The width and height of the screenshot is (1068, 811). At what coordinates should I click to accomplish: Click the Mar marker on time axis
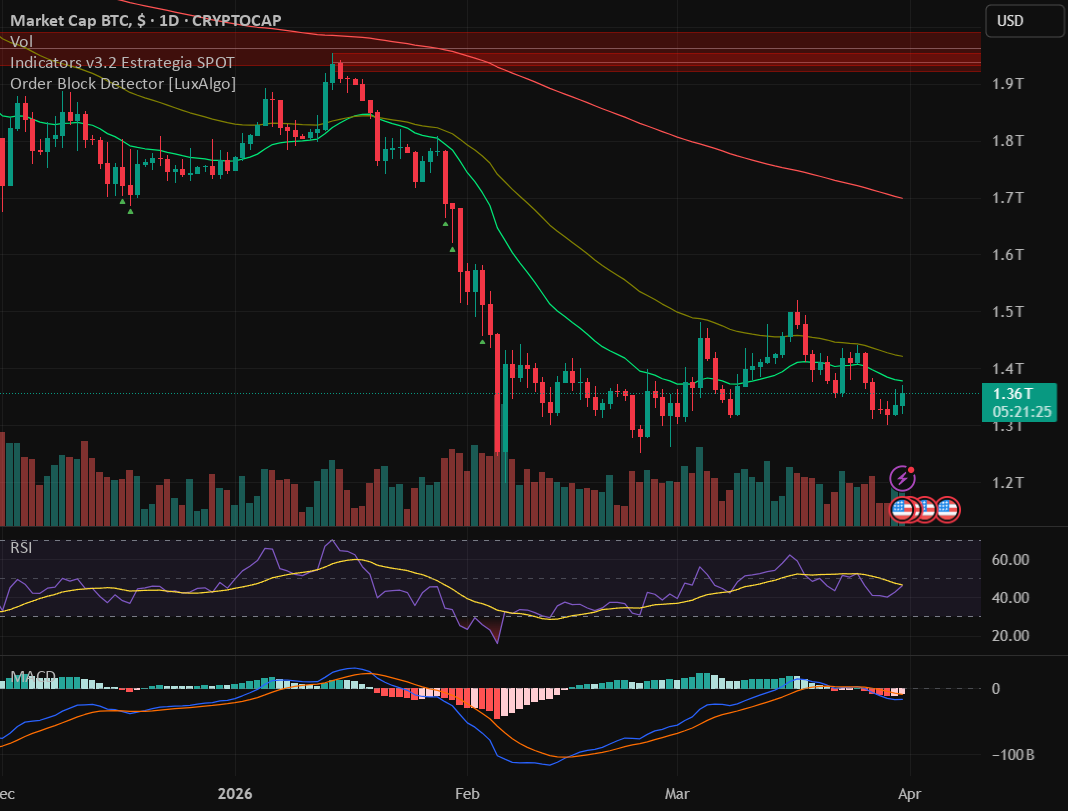[x=677, y=793]
